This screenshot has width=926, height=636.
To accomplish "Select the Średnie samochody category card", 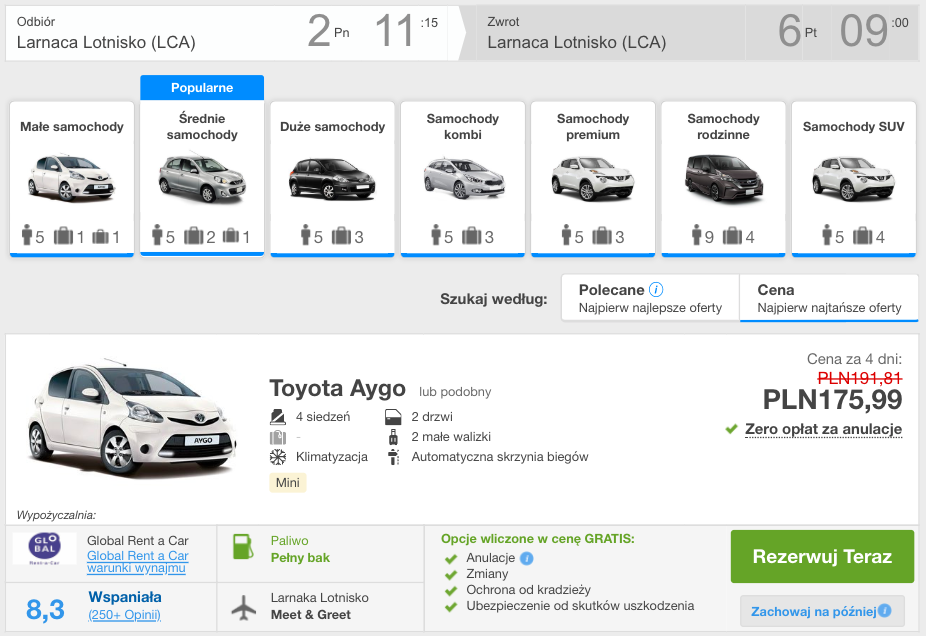I will pyautogui.click(x=202, y=179).
